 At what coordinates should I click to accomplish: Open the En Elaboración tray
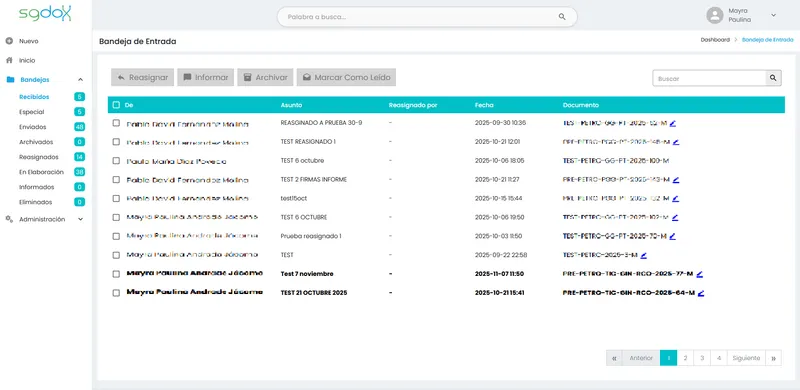pos(41,172)
